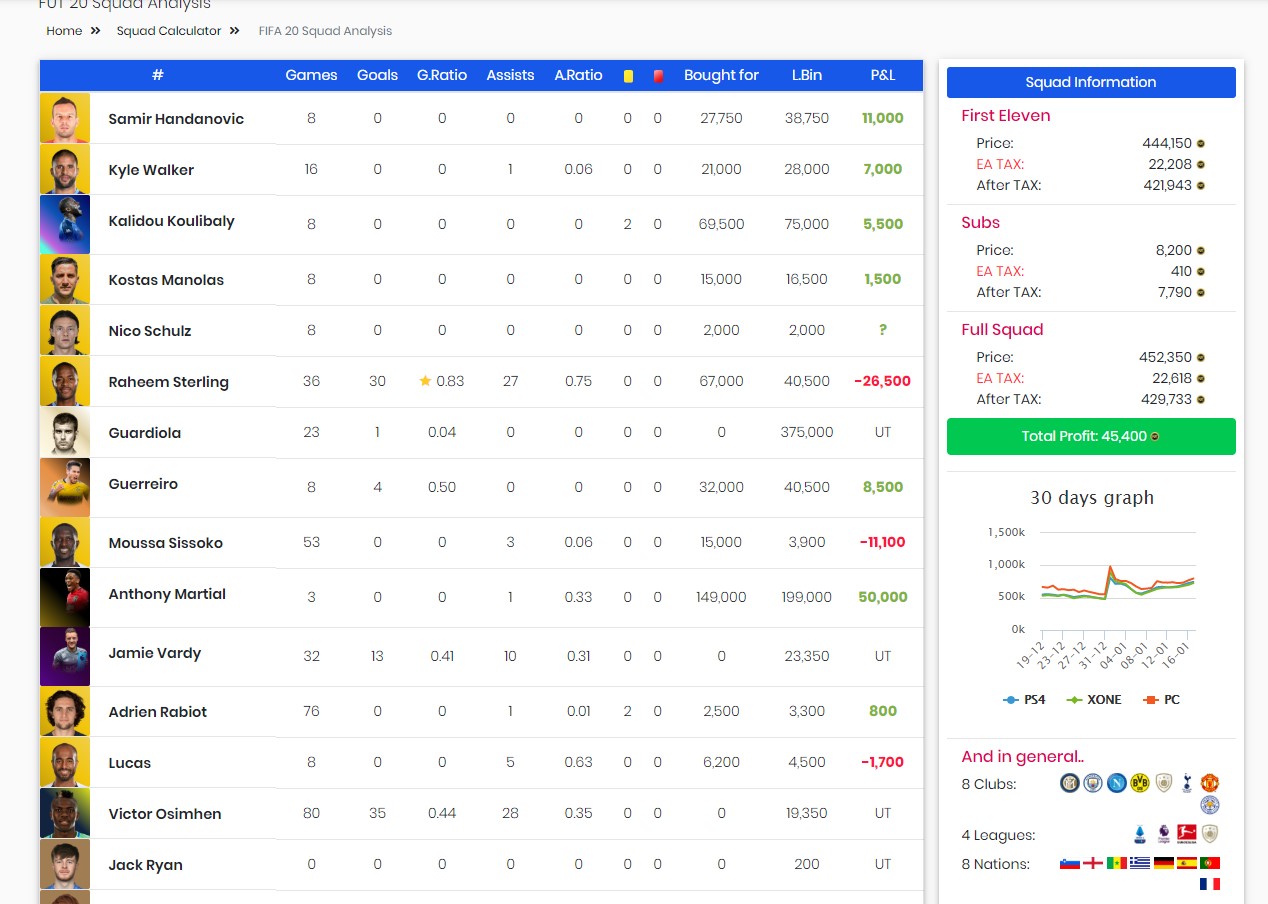
Task: Open Squad Calculator breadcrumb link
Action: [169, 31]
